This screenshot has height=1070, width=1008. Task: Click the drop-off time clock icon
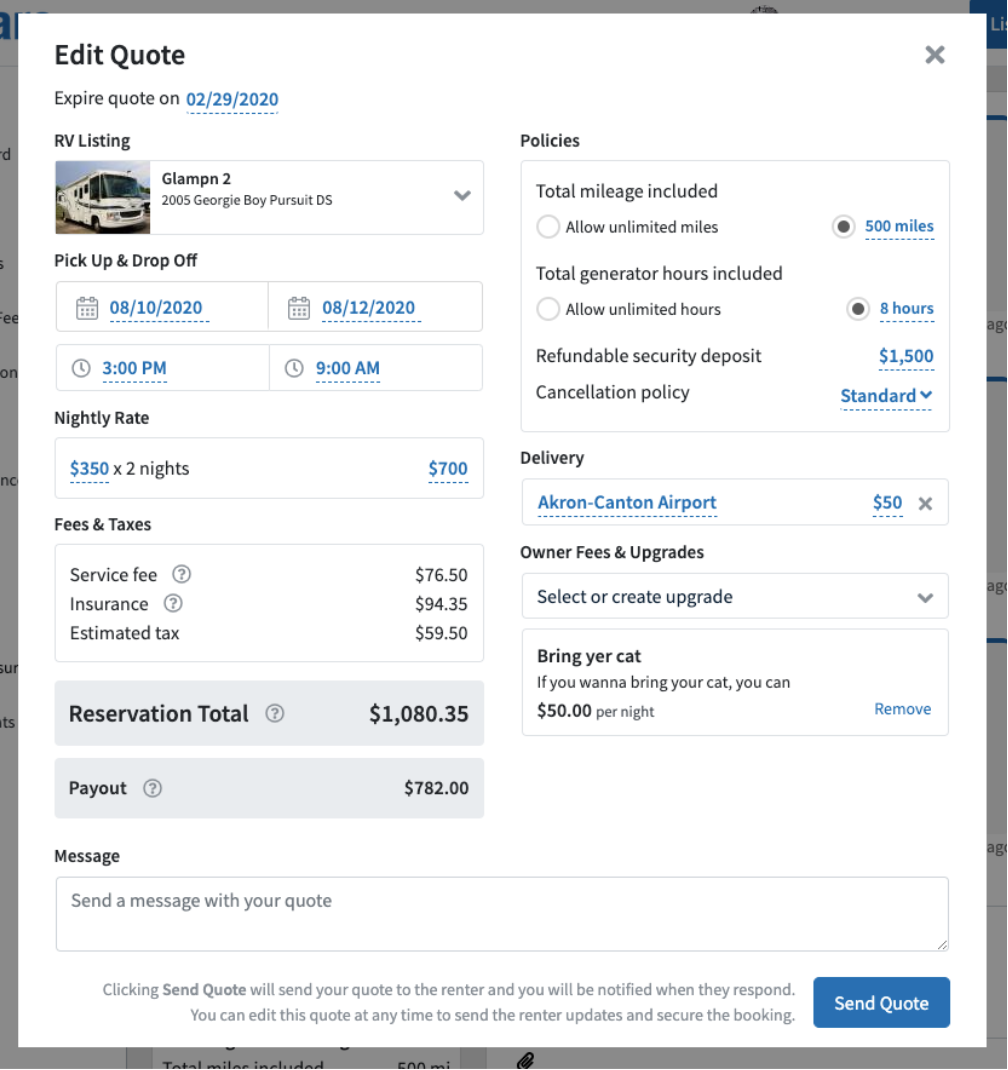293,368
